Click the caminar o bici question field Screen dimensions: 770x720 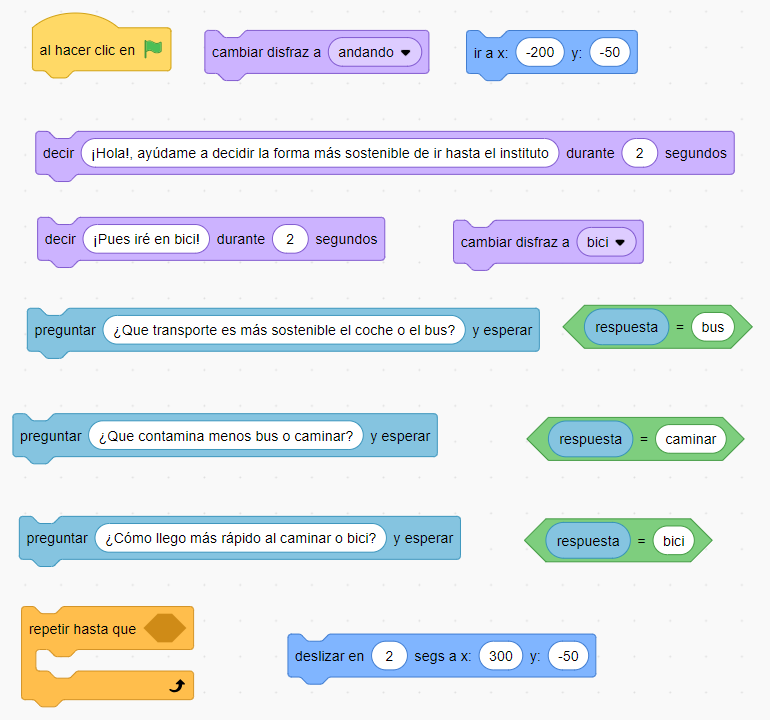tap(240, 538)
